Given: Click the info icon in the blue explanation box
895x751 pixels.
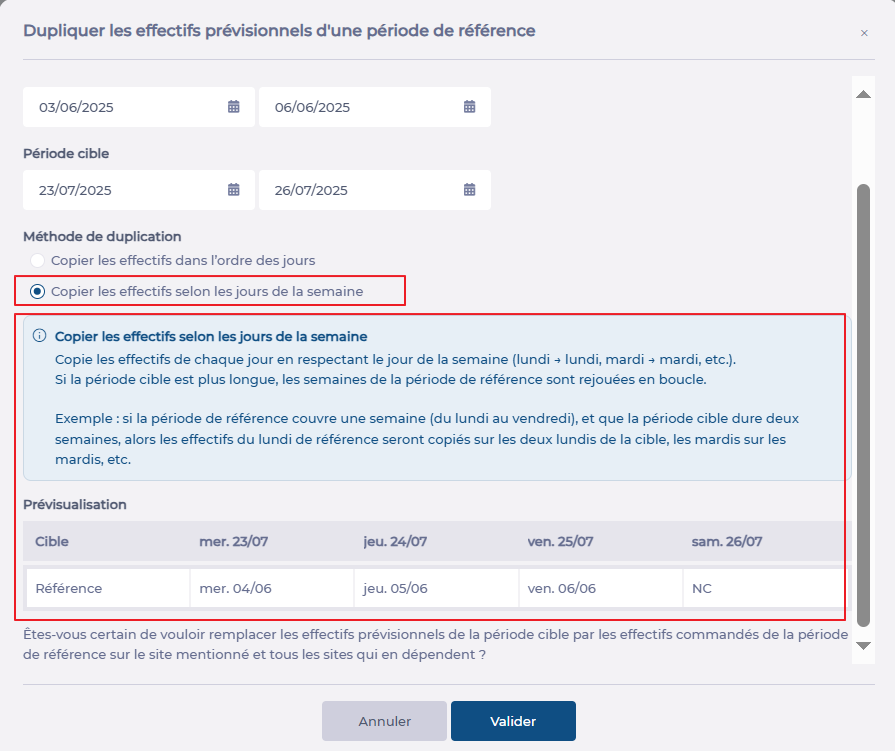Looking at the screenshot, I should click(40, 336).
